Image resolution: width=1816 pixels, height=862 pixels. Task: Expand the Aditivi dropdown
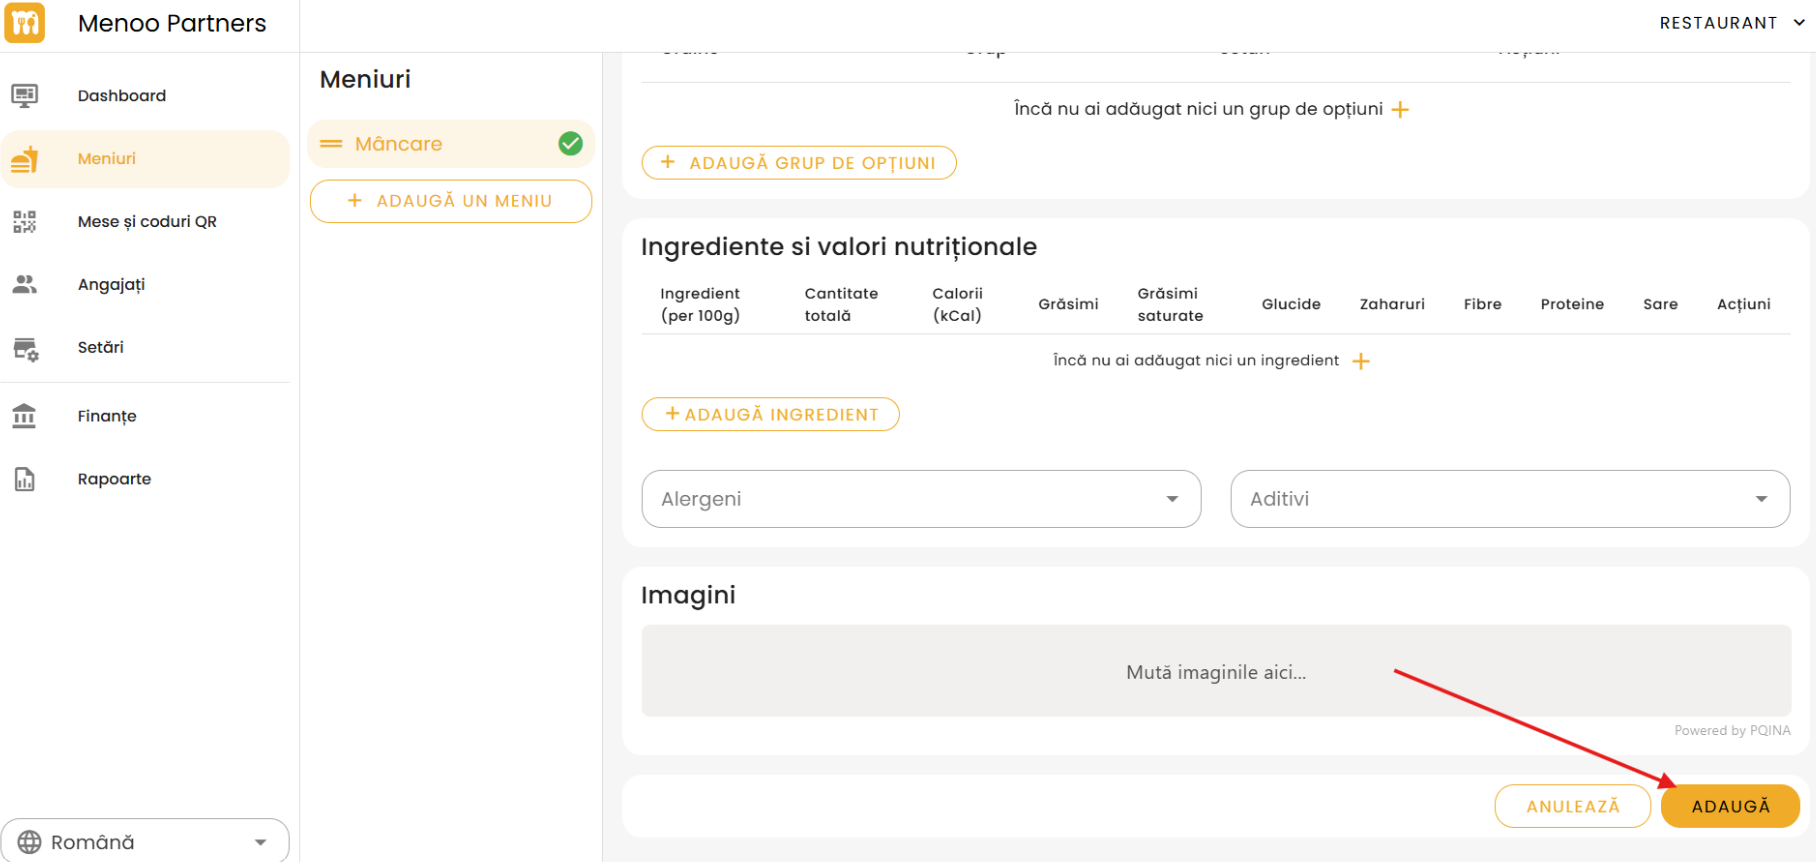(x=1509, y=499)
